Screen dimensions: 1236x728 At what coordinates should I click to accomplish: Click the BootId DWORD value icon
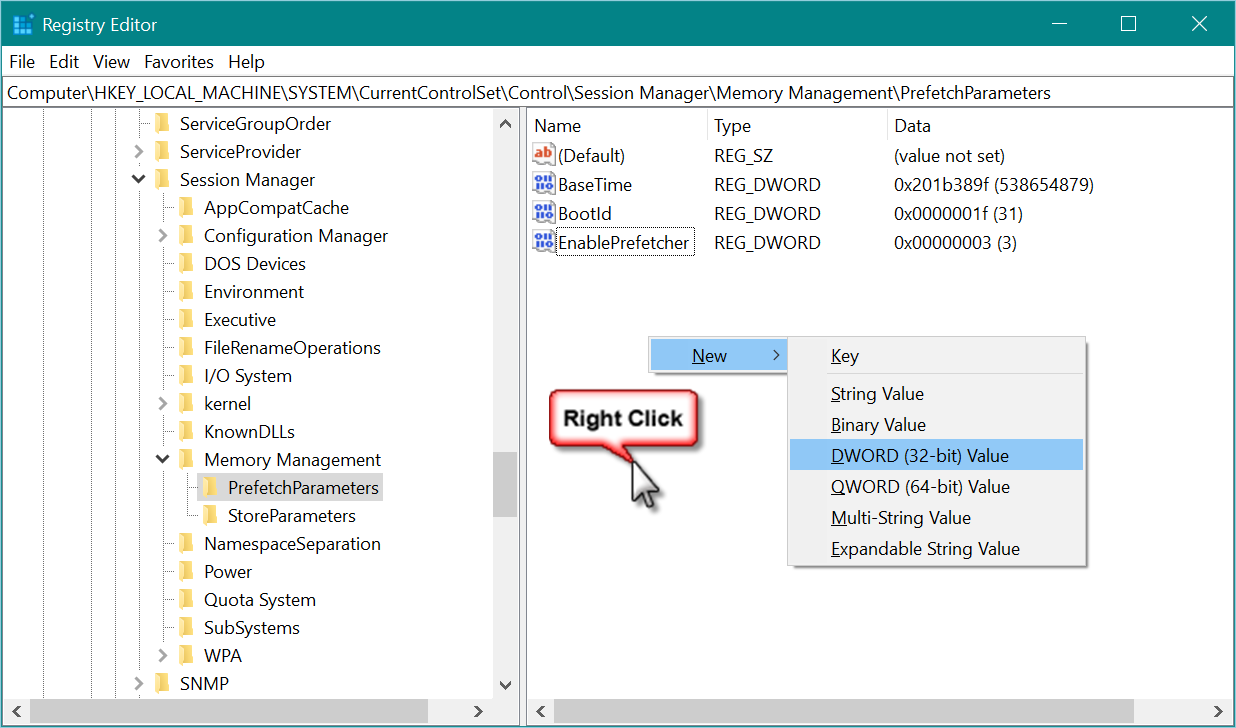pyautogui.click(x=544, y=213)
